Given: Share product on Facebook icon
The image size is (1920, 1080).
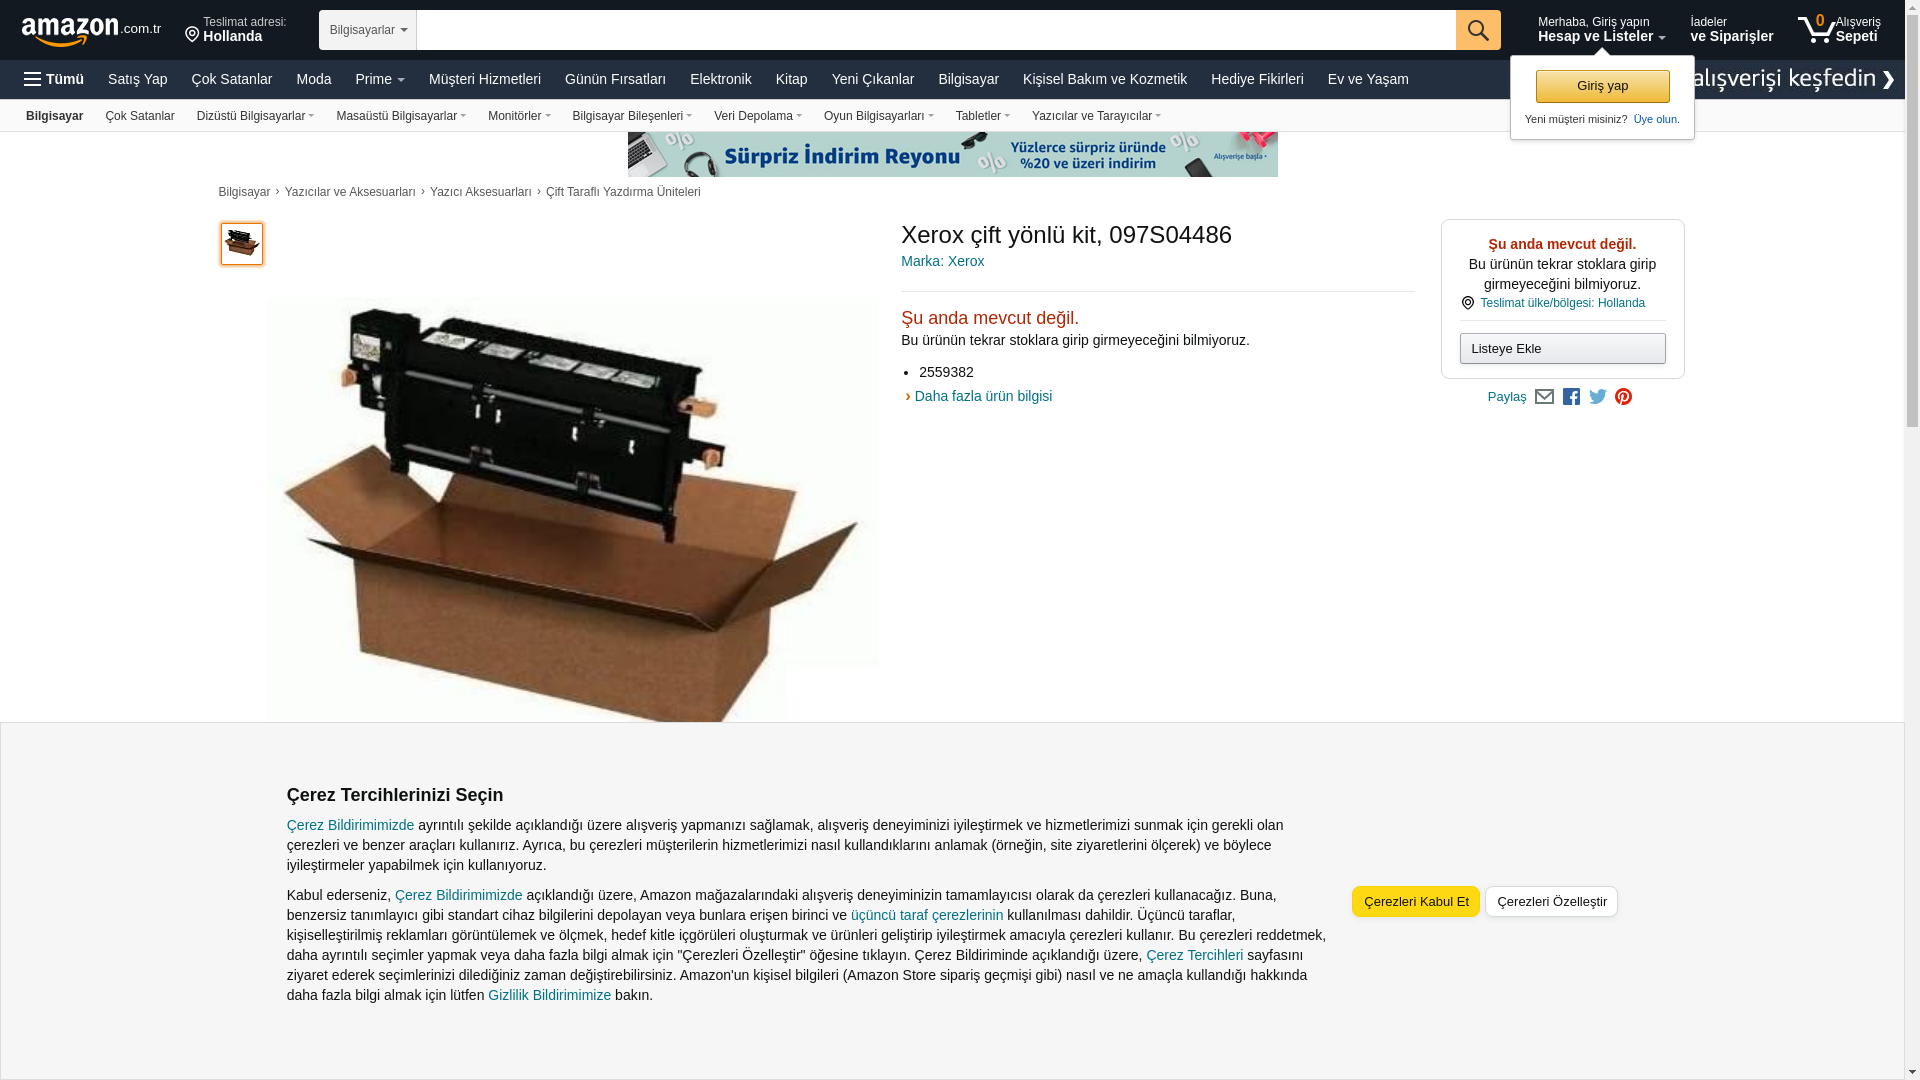Looking at the screenshot, I should tap(1571, 397).
